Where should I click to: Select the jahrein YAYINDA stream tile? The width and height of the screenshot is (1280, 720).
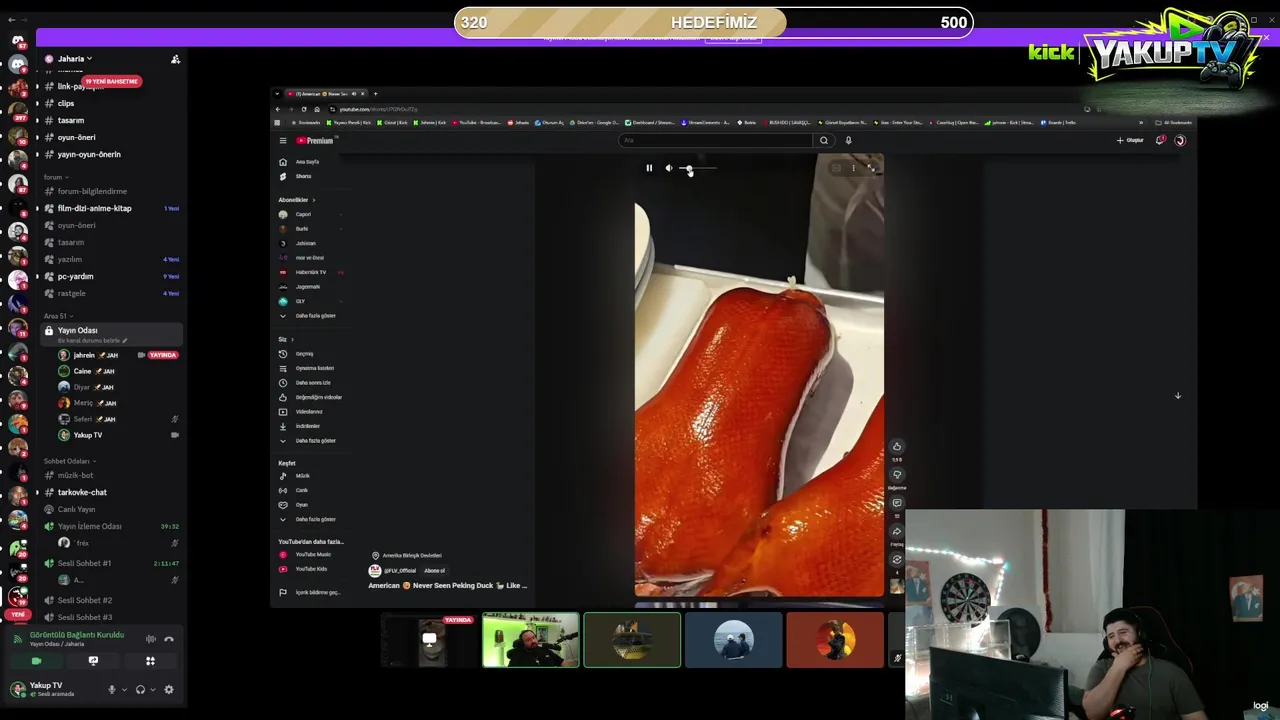(x=429, y=640)
